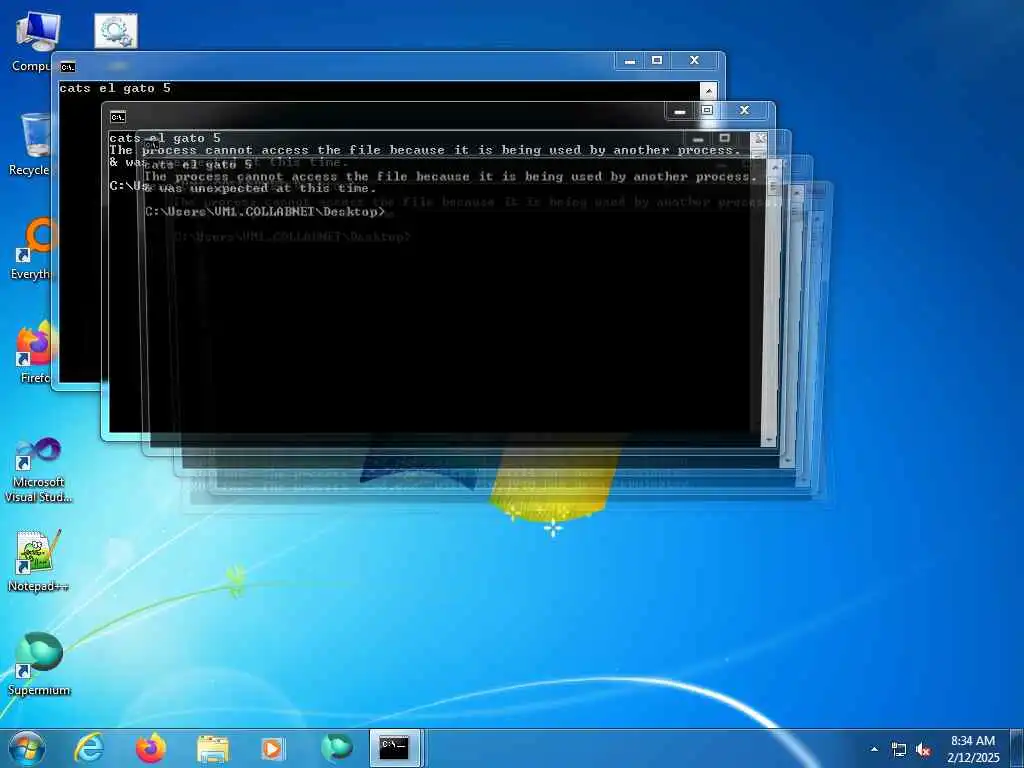
Task: Launch Firefox from the taskbar
Action: tap(150, 748)
